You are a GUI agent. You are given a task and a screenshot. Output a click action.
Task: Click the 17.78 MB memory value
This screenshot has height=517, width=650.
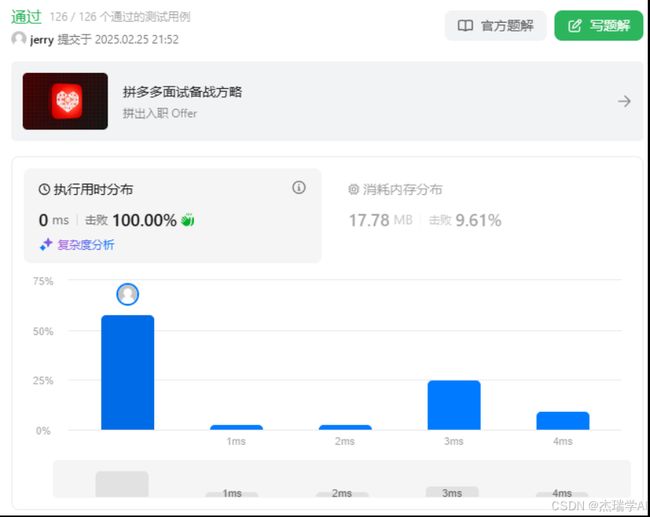(381, 220)
